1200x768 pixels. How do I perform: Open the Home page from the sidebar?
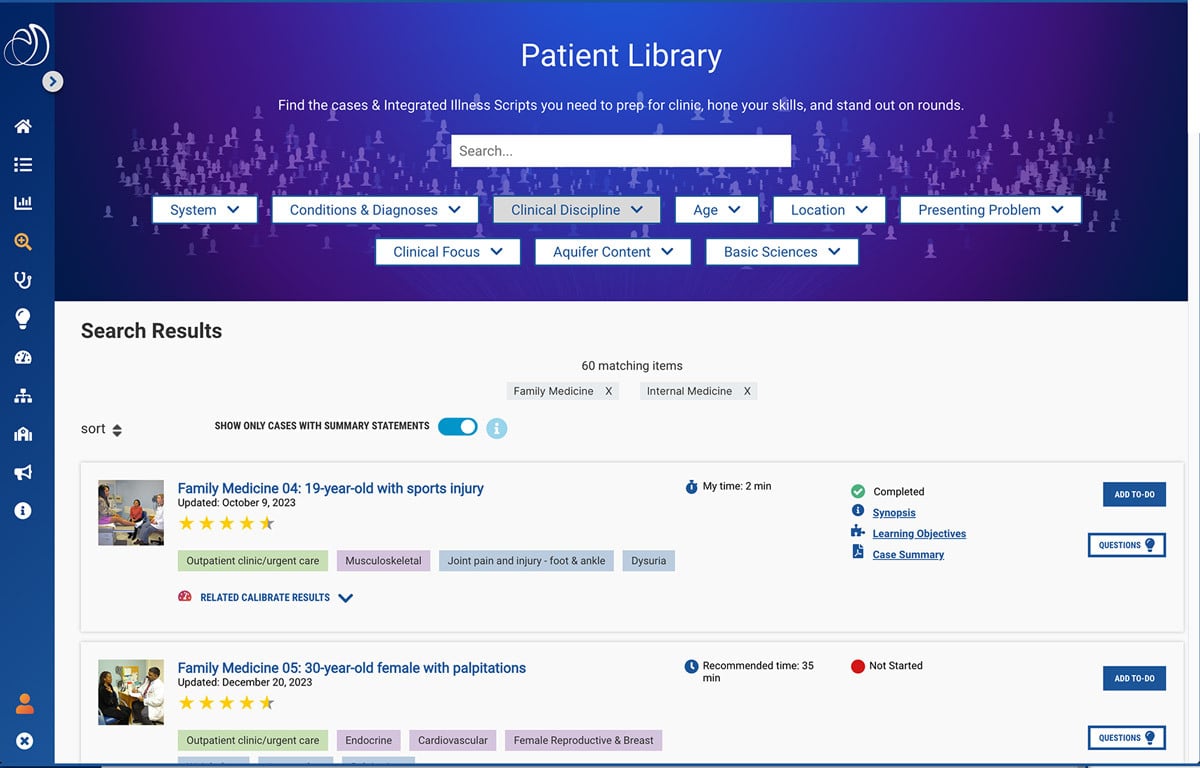25,126
